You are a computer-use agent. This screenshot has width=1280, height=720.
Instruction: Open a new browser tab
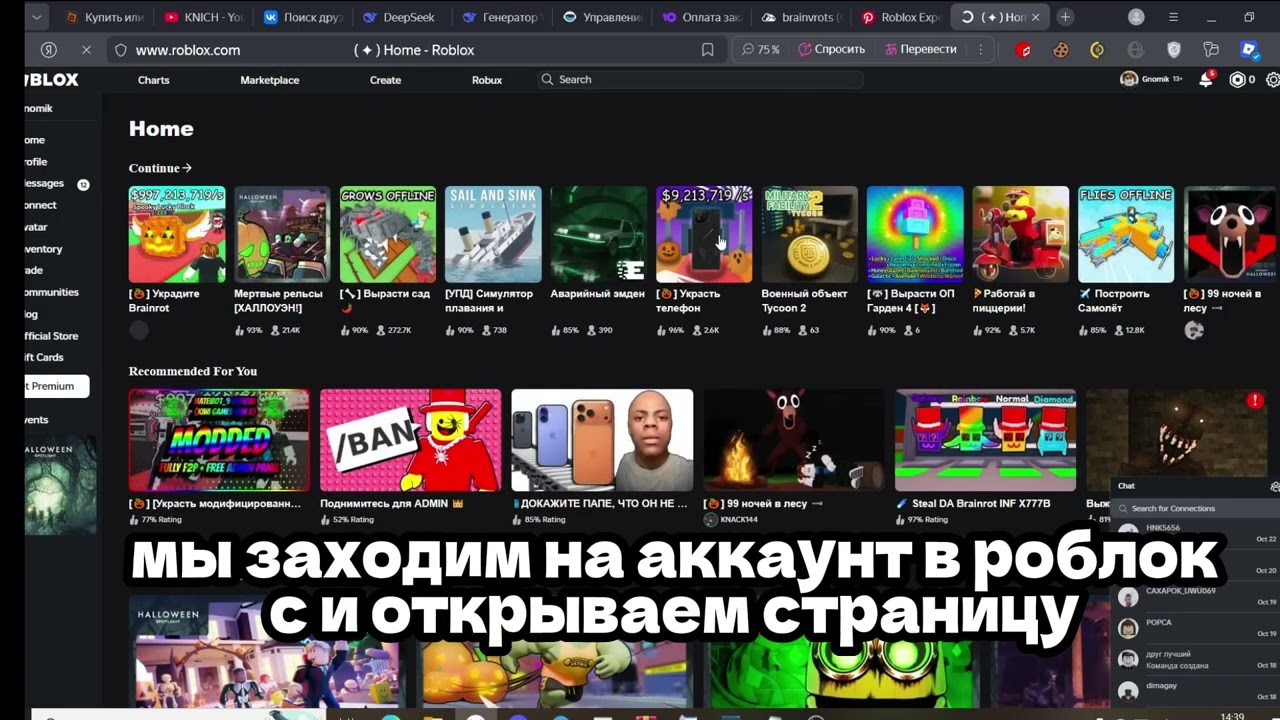1065,17
